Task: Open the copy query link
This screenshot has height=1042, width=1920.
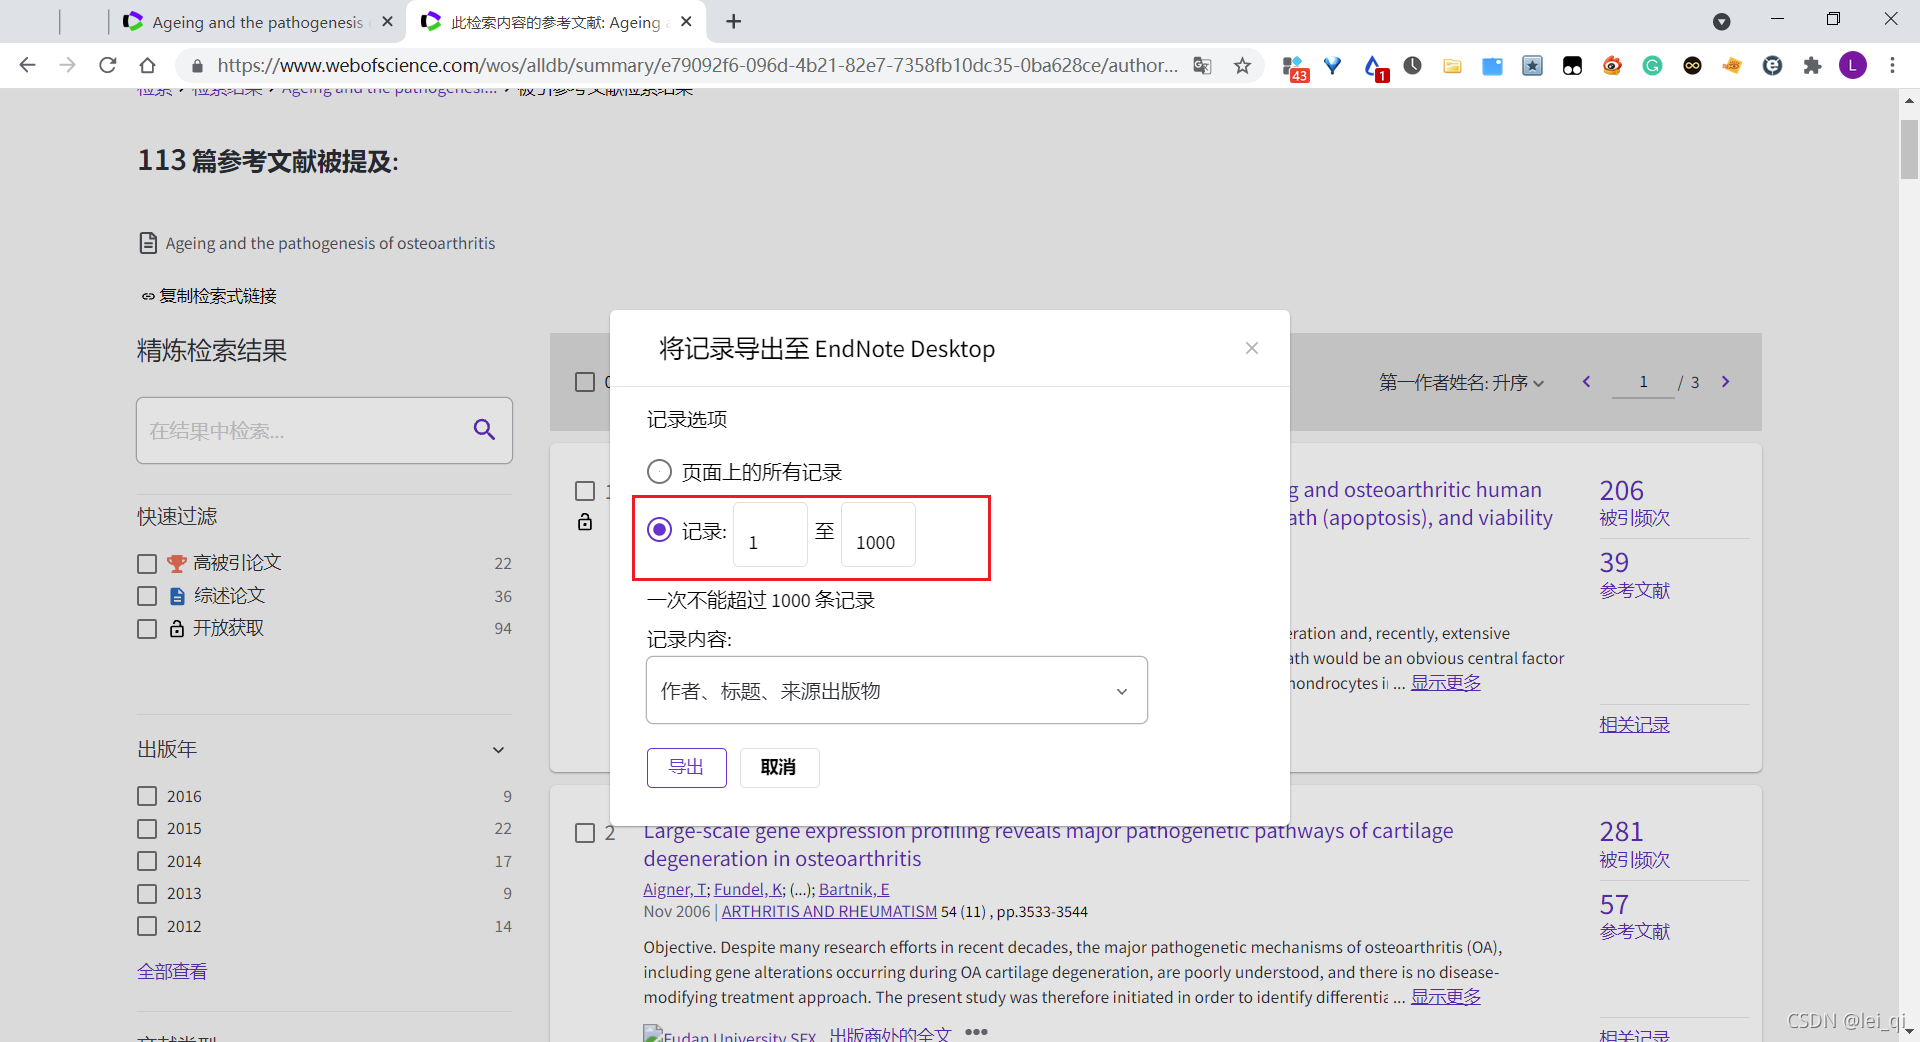Action: click(x=217, y=296)
